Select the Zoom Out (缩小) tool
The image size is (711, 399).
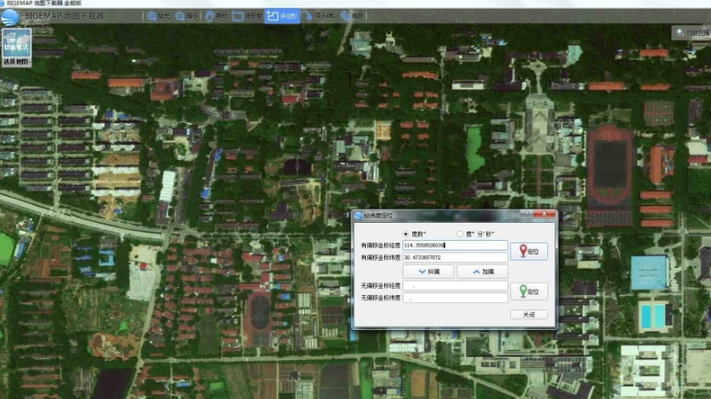click(x=187, y=16)
